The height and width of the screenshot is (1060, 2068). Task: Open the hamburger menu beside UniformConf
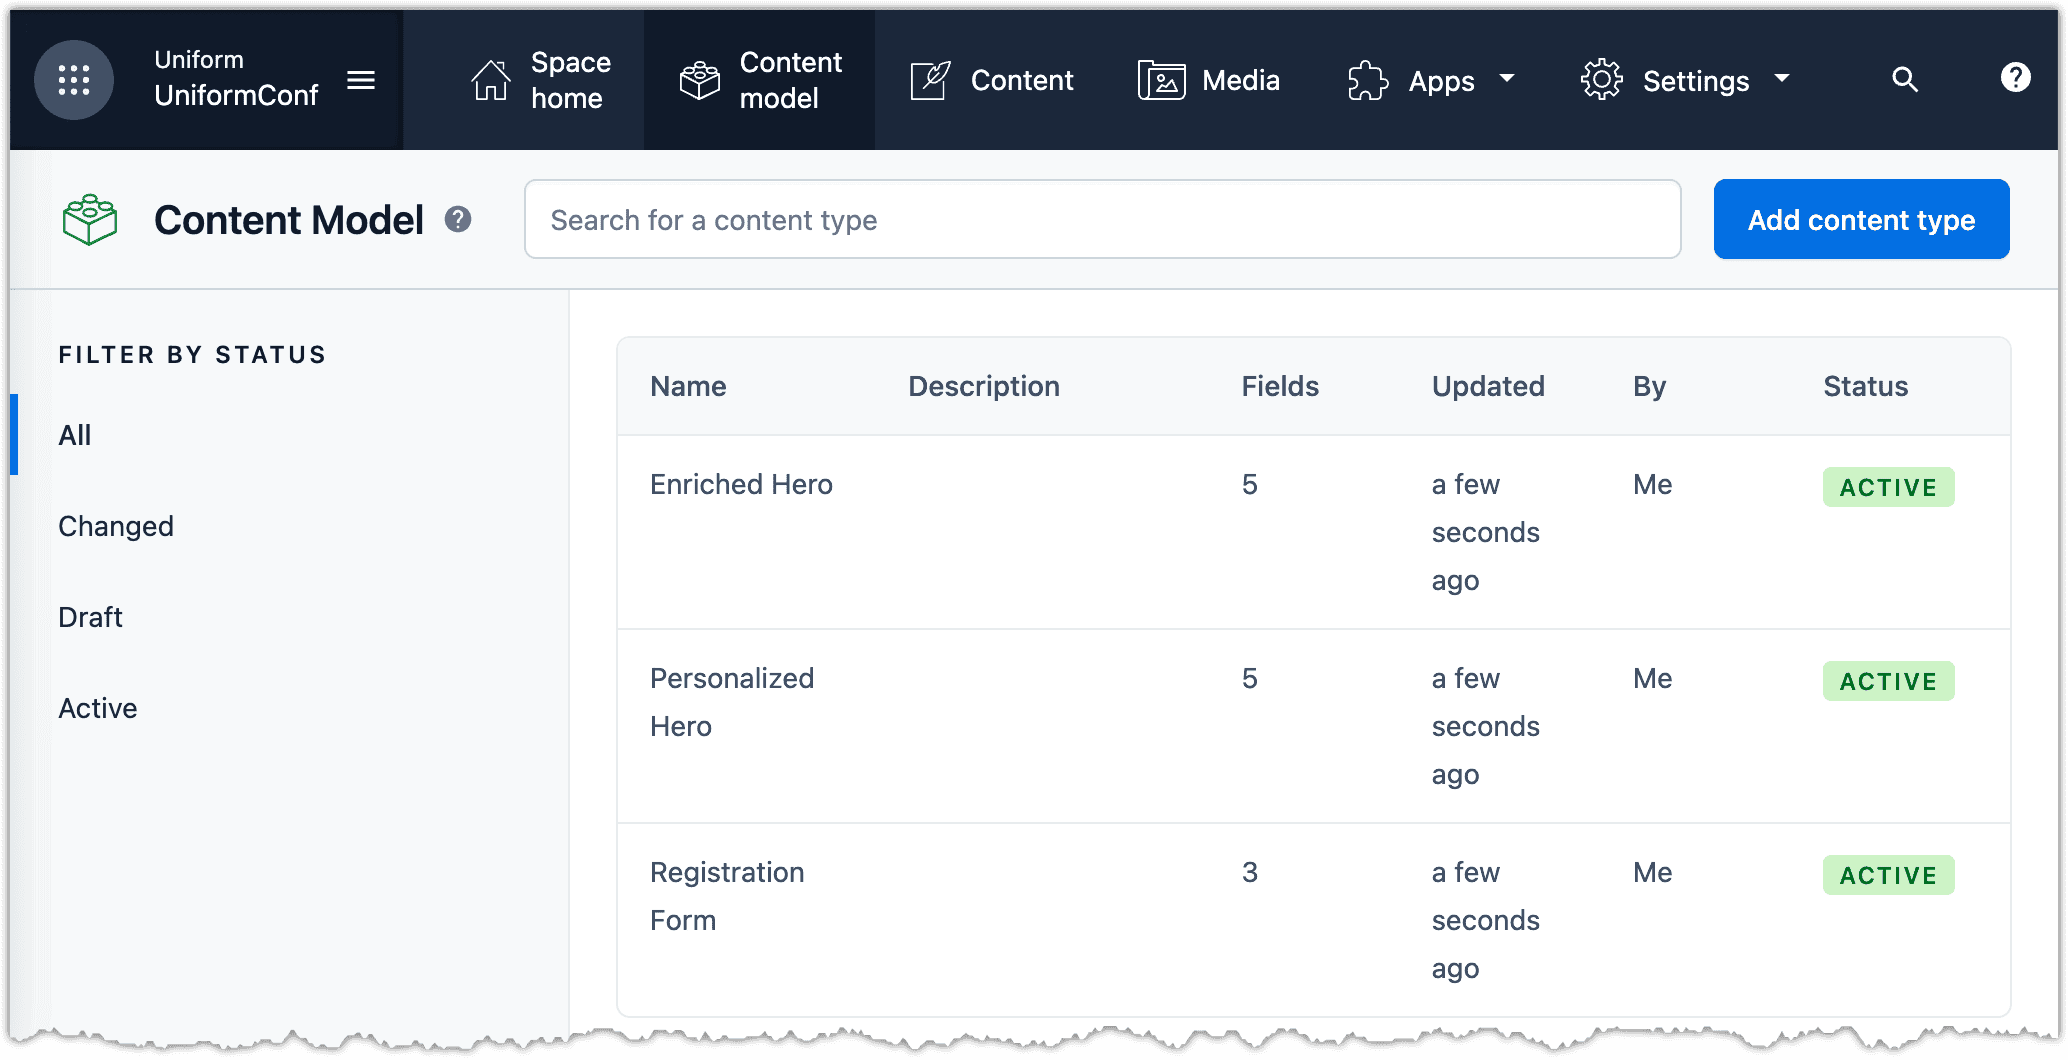click(x=362, y=80)
